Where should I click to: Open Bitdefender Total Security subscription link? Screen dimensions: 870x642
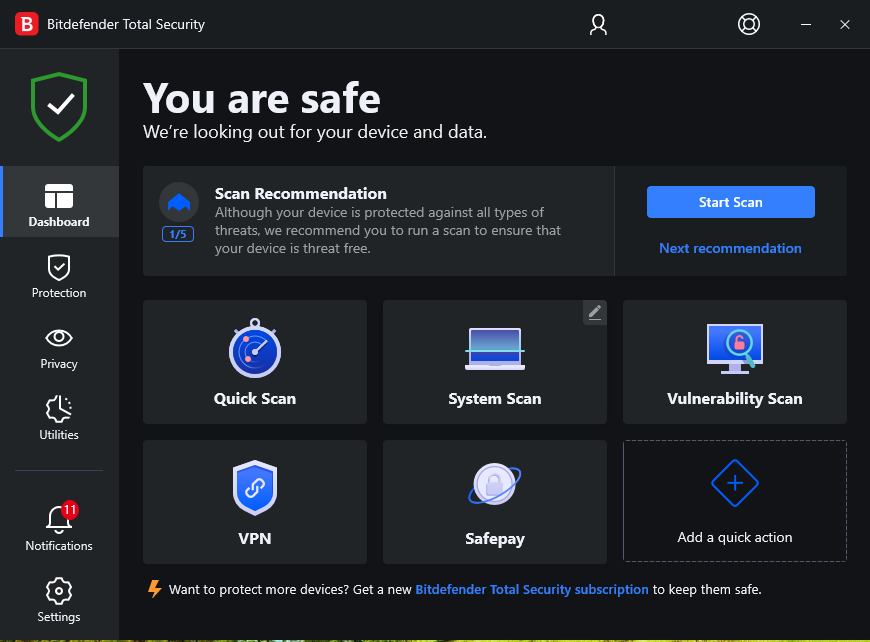(x=532, y=589)
